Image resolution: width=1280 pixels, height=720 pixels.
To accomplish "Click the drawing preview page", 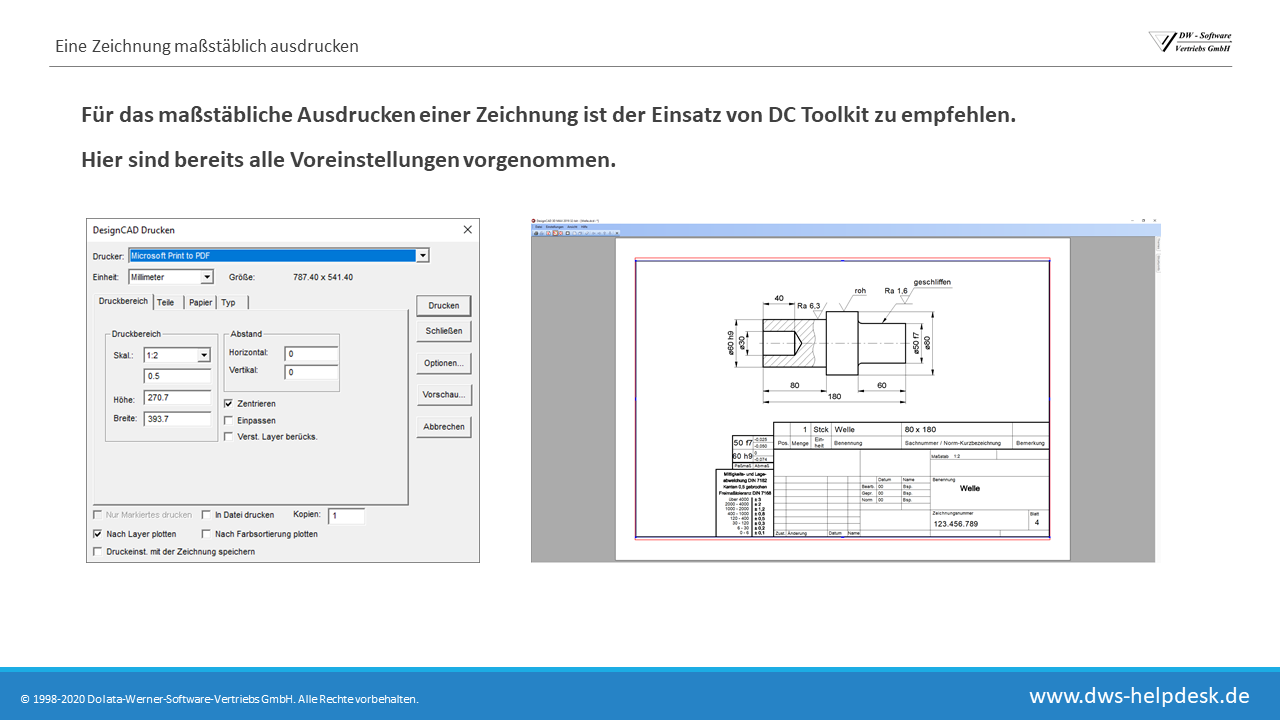I will click(x=842, y=399).
